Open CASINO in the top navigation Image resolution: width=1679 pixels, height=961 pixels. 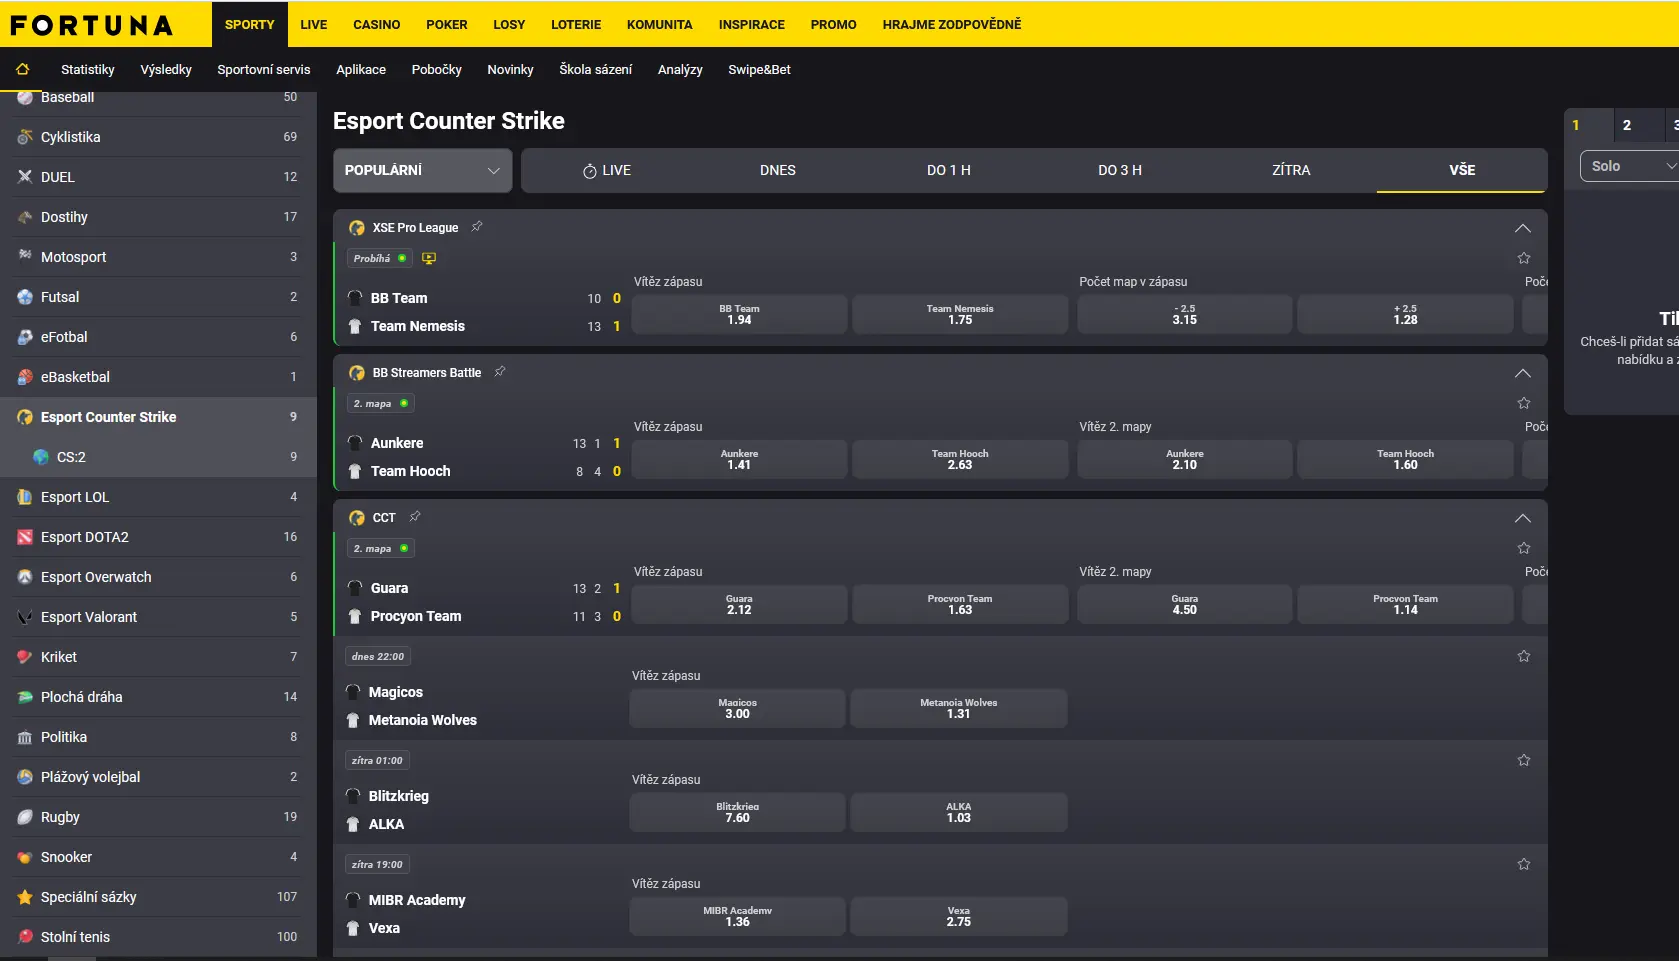tap(377, 24)
